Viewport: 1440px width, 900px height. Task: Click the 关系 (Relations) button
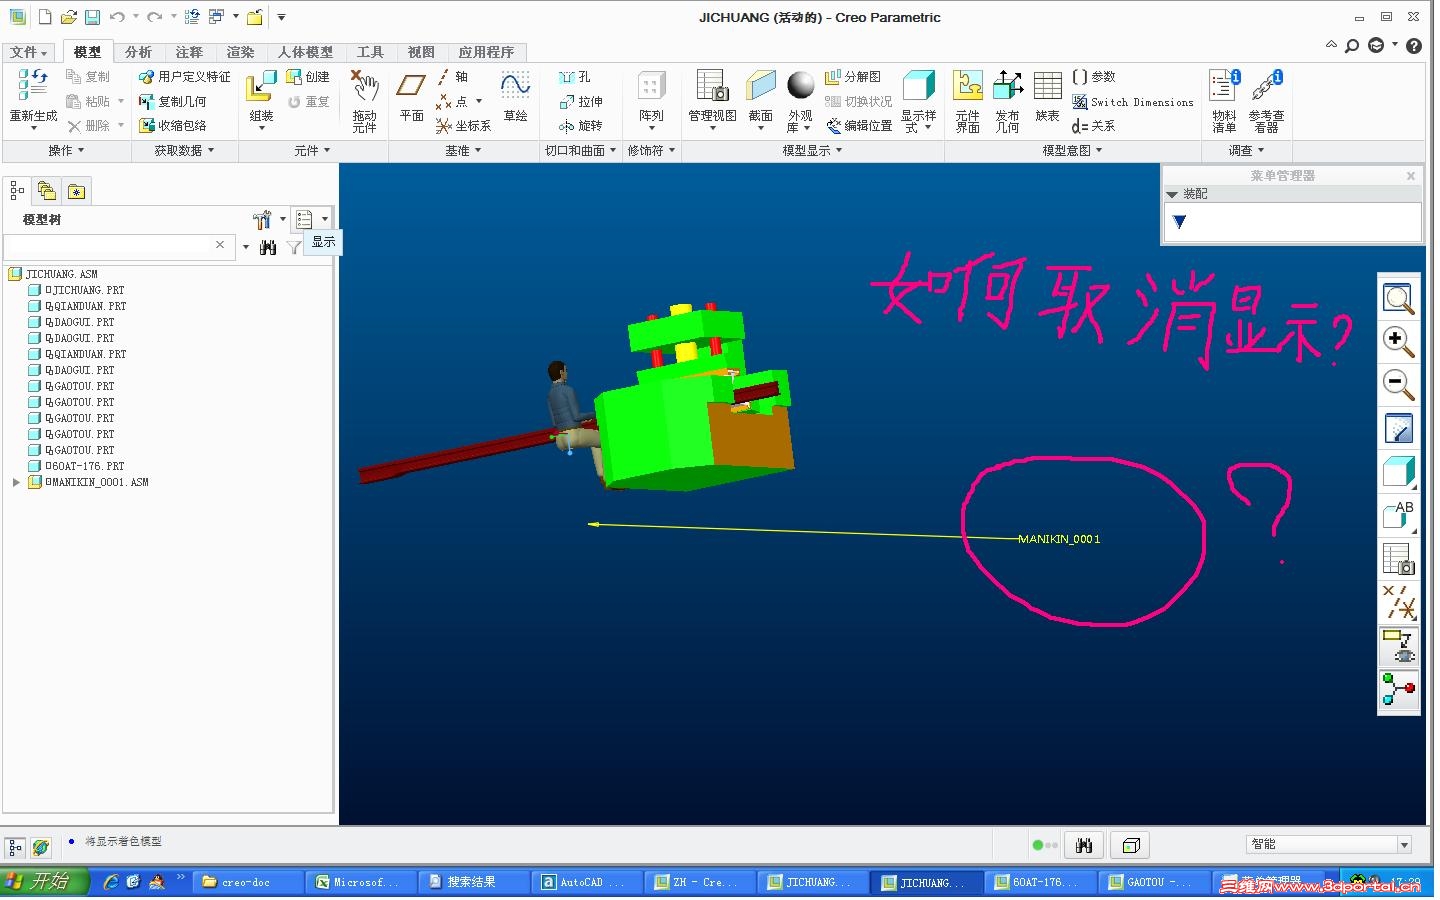pyautogui.click(x=1093, y=126)
